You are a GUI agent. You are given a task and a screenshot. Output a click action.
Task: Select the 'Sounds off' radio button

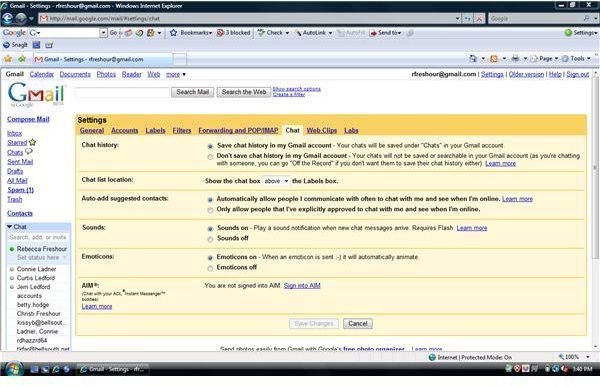click(x=210, y=239)
